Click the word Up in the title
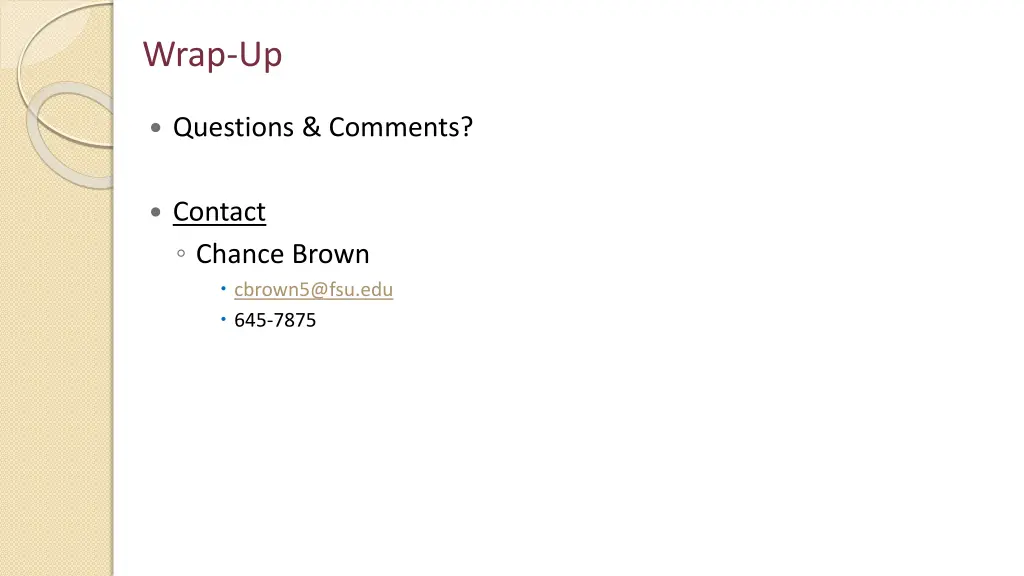The image size is (1024, 576). (x=261, y=56)
